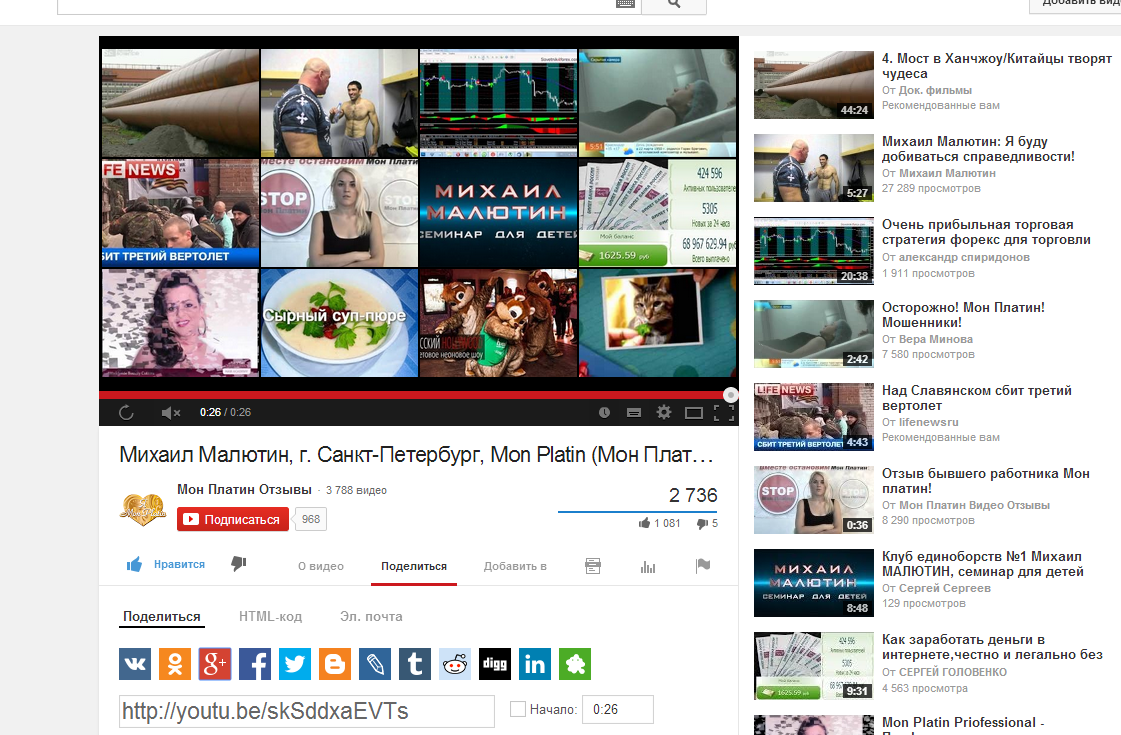
Task: Select the youtu.be share URL field
Action: (x=307, y=711)
